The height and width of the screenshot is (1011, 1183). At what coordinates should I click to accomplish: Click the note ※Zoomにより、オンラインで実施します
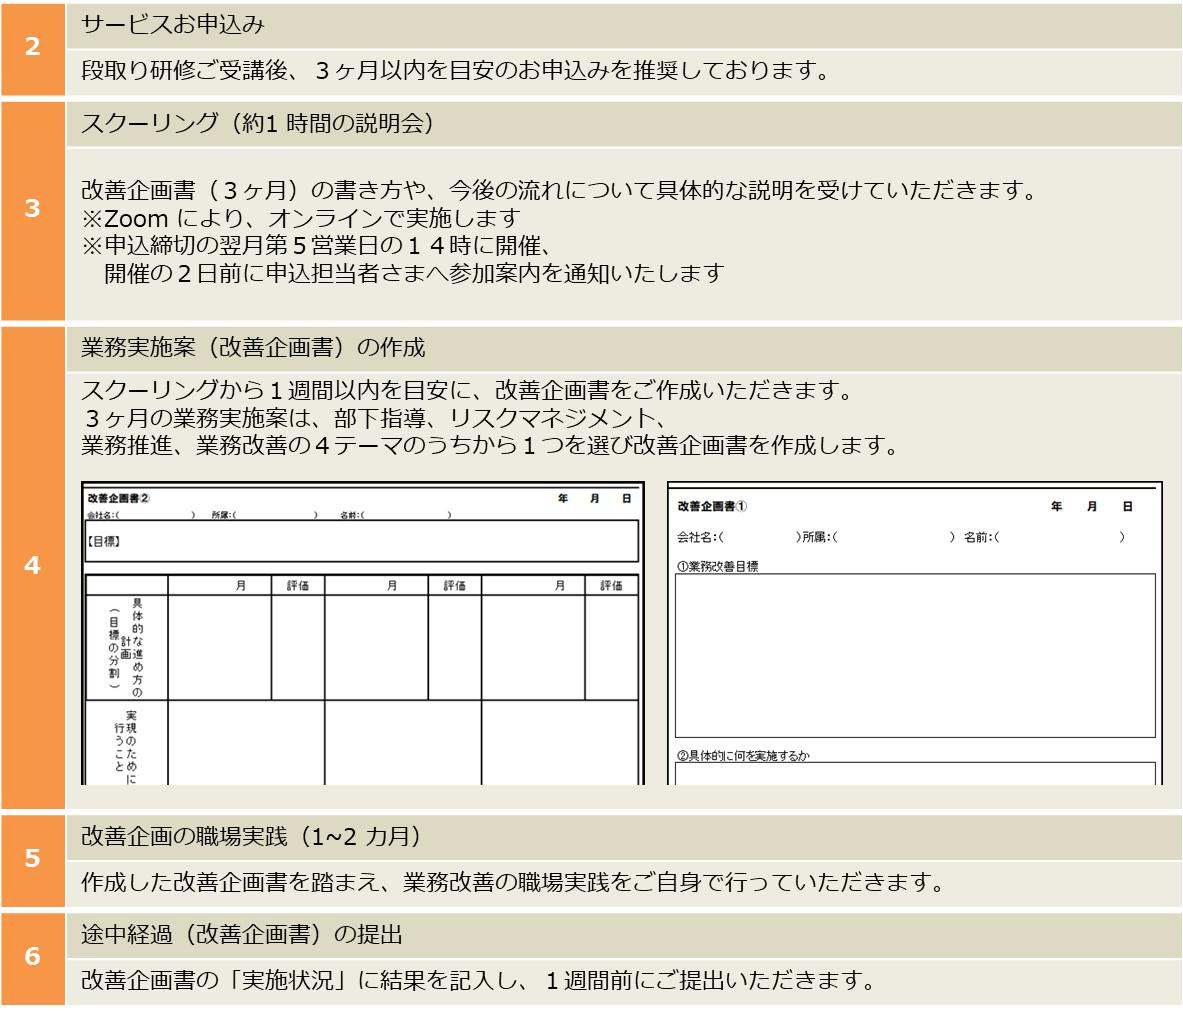coord(301,219)
